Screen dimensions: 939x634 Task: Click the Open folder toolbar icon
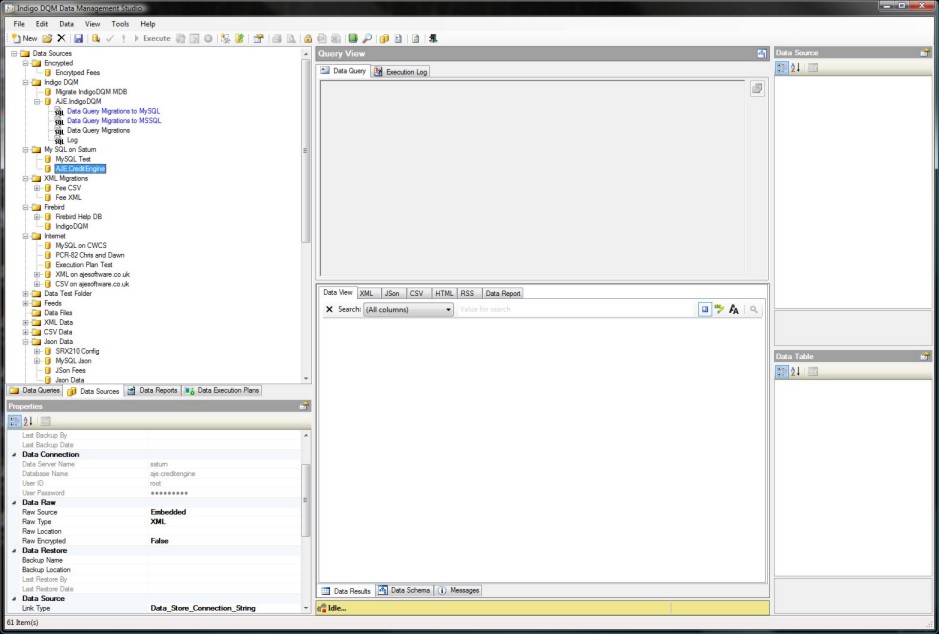click(x=47, y=38)
